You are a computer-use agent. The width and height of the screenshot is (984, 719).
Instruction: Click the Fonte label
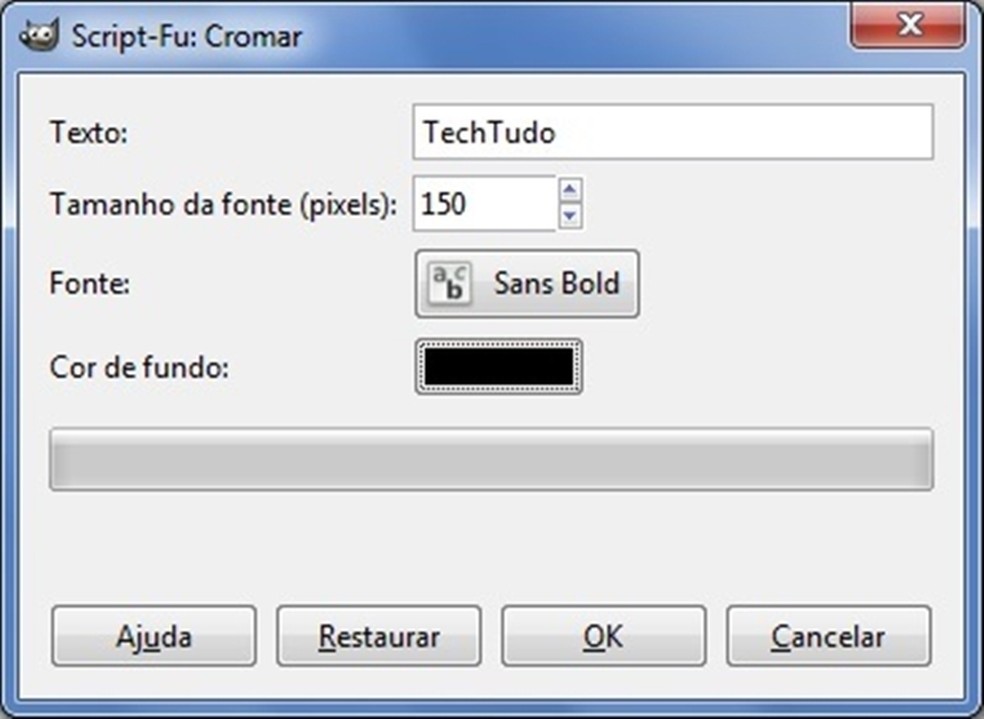click(89, 283)
